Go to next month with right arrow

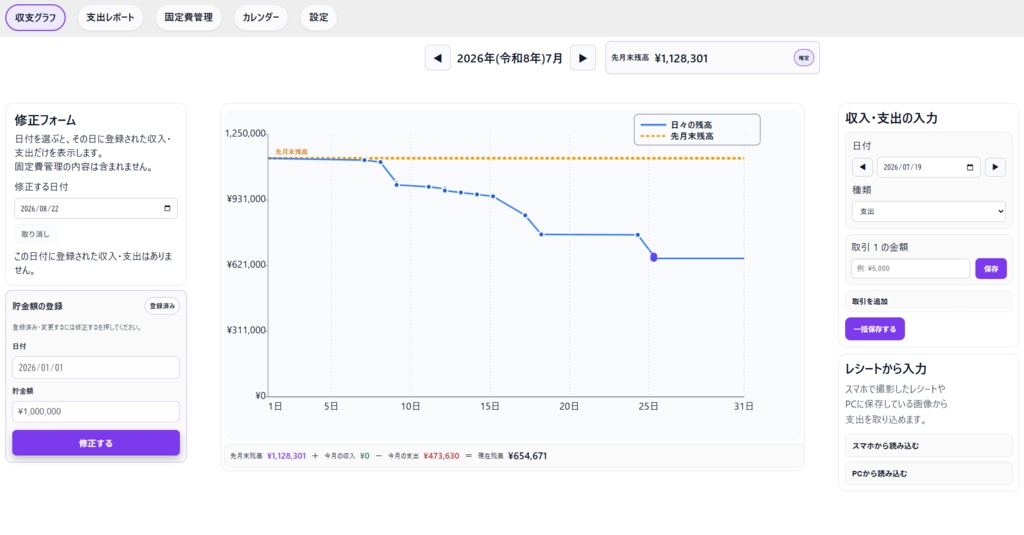click(x=583, y=58)
